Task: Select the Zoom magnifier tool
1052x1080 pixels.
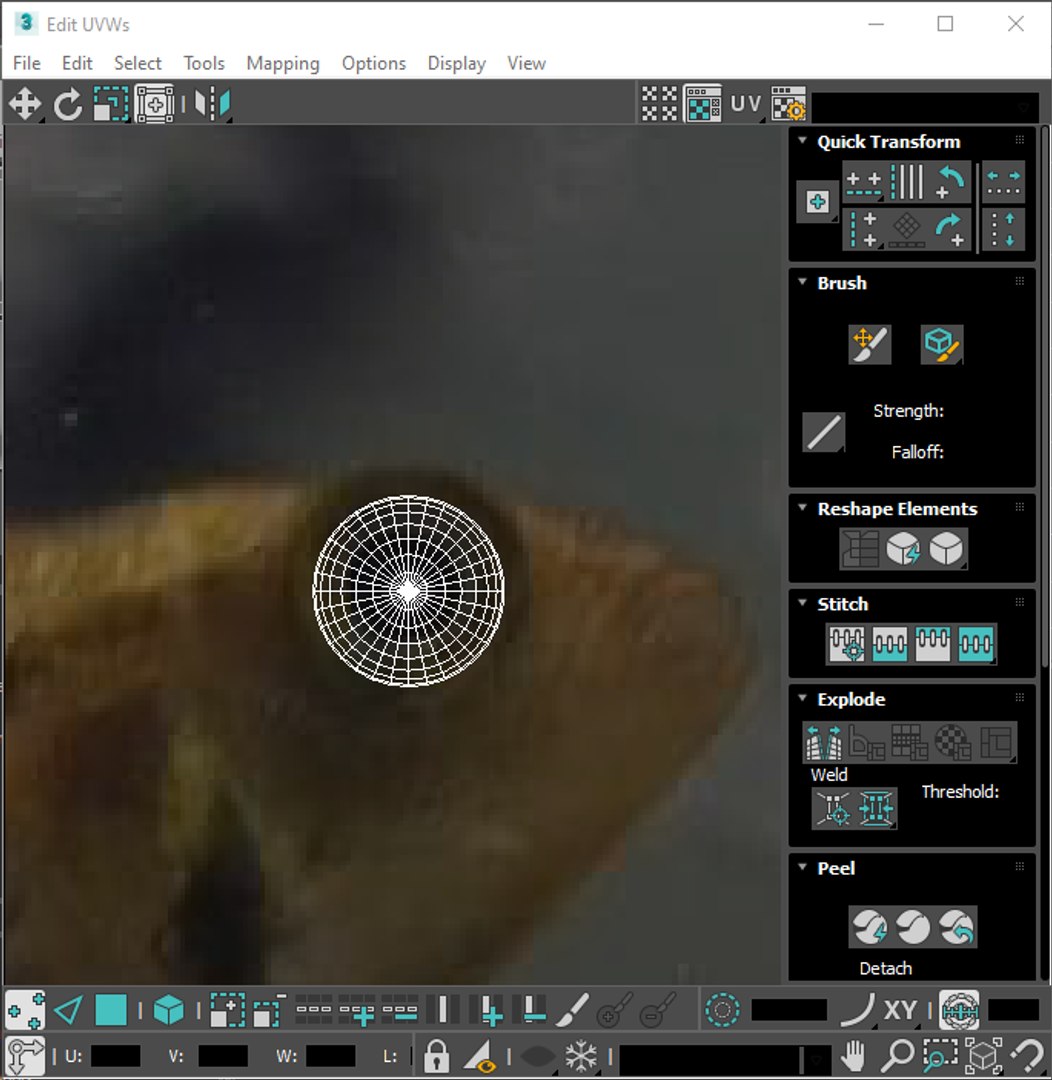Action: pyautogui.click(x=898, y=1055)
